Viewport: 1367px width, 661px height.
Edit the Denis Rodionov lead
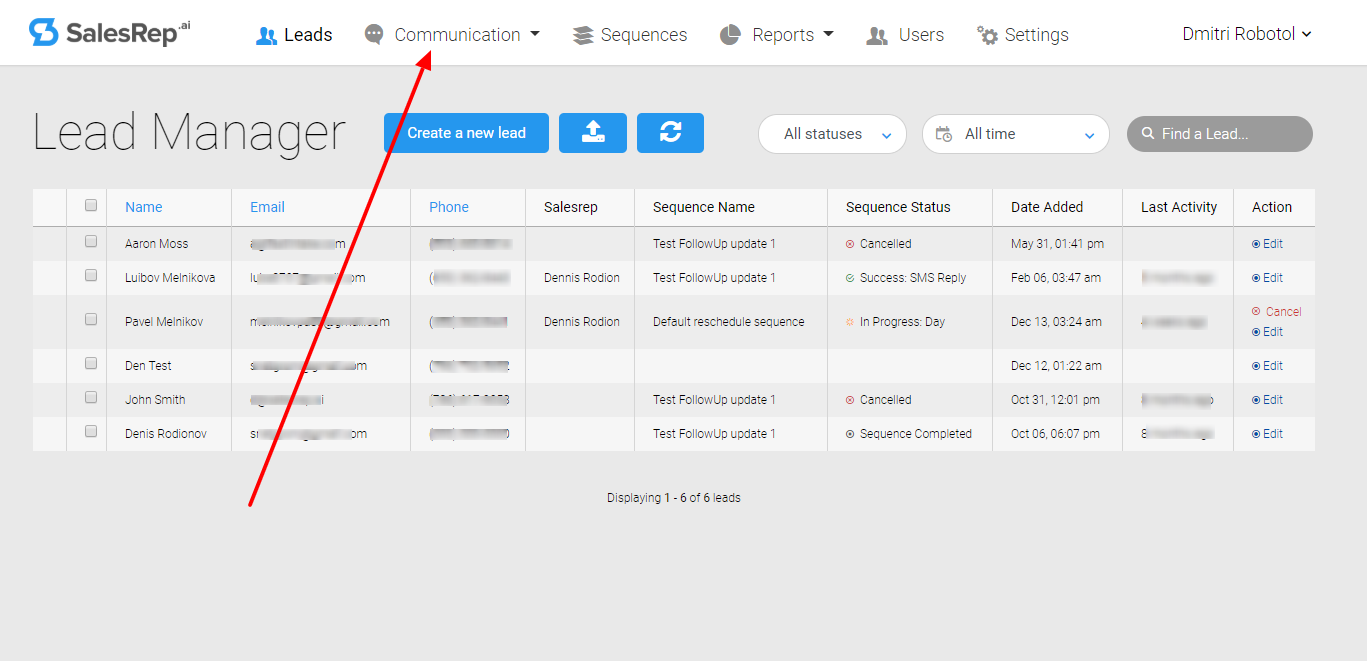tap(1267, 434)
